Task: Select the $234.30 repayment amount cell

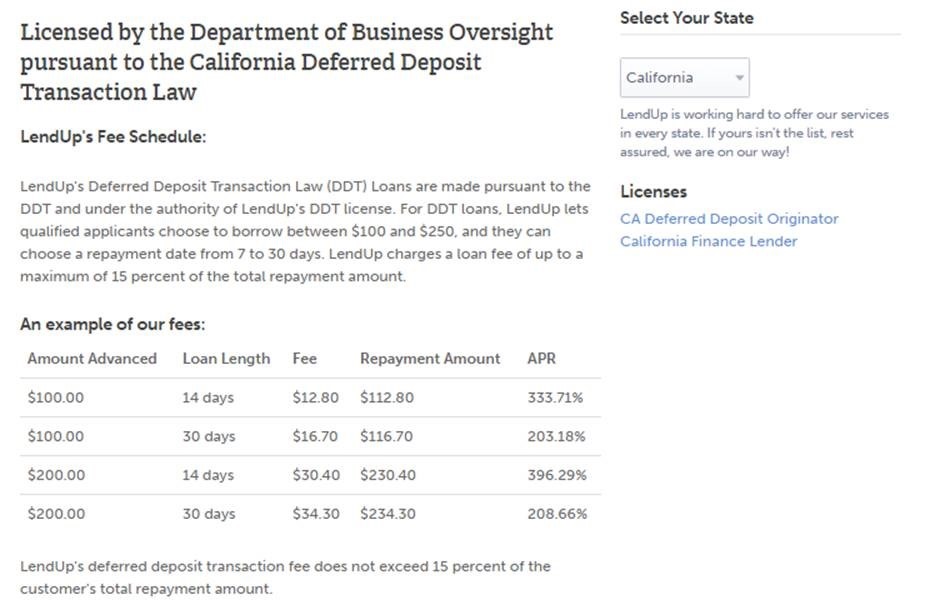Action: (x=388, y=514)
